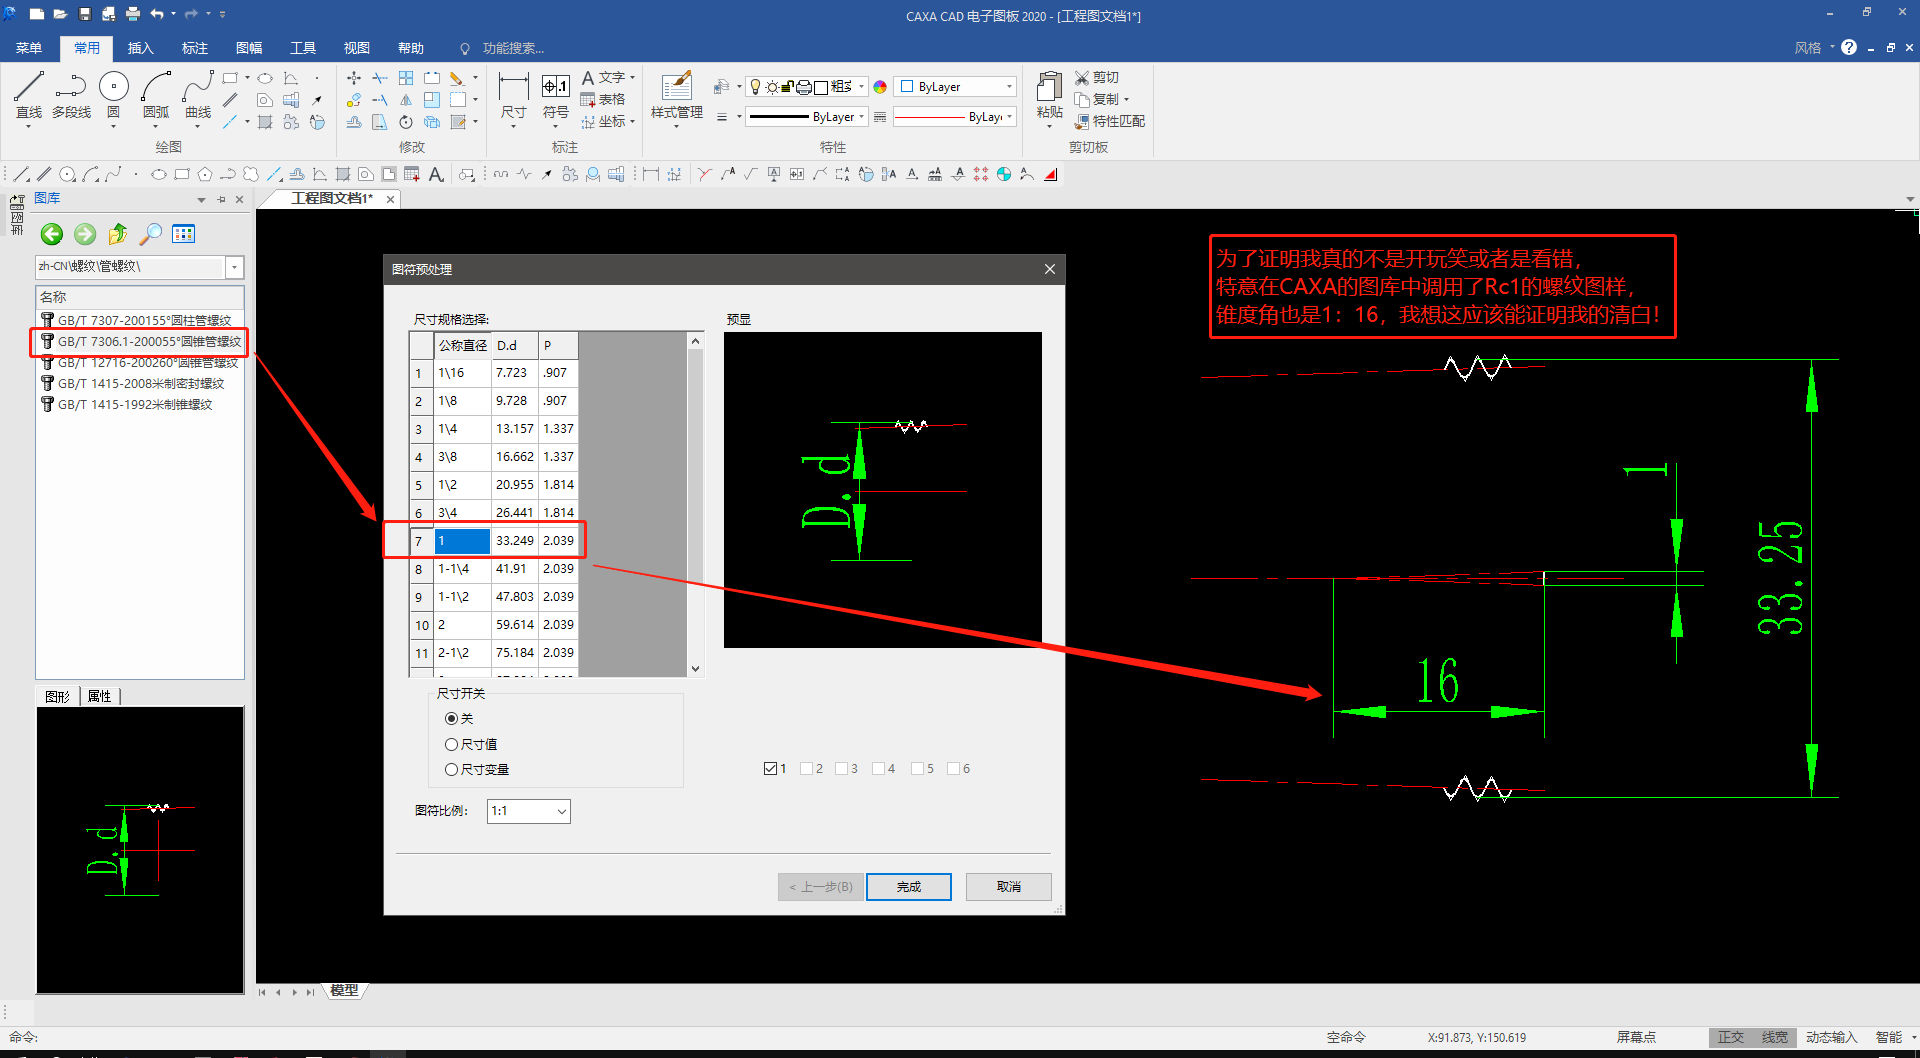Click the color wheel picker icon

pos(880,87)
